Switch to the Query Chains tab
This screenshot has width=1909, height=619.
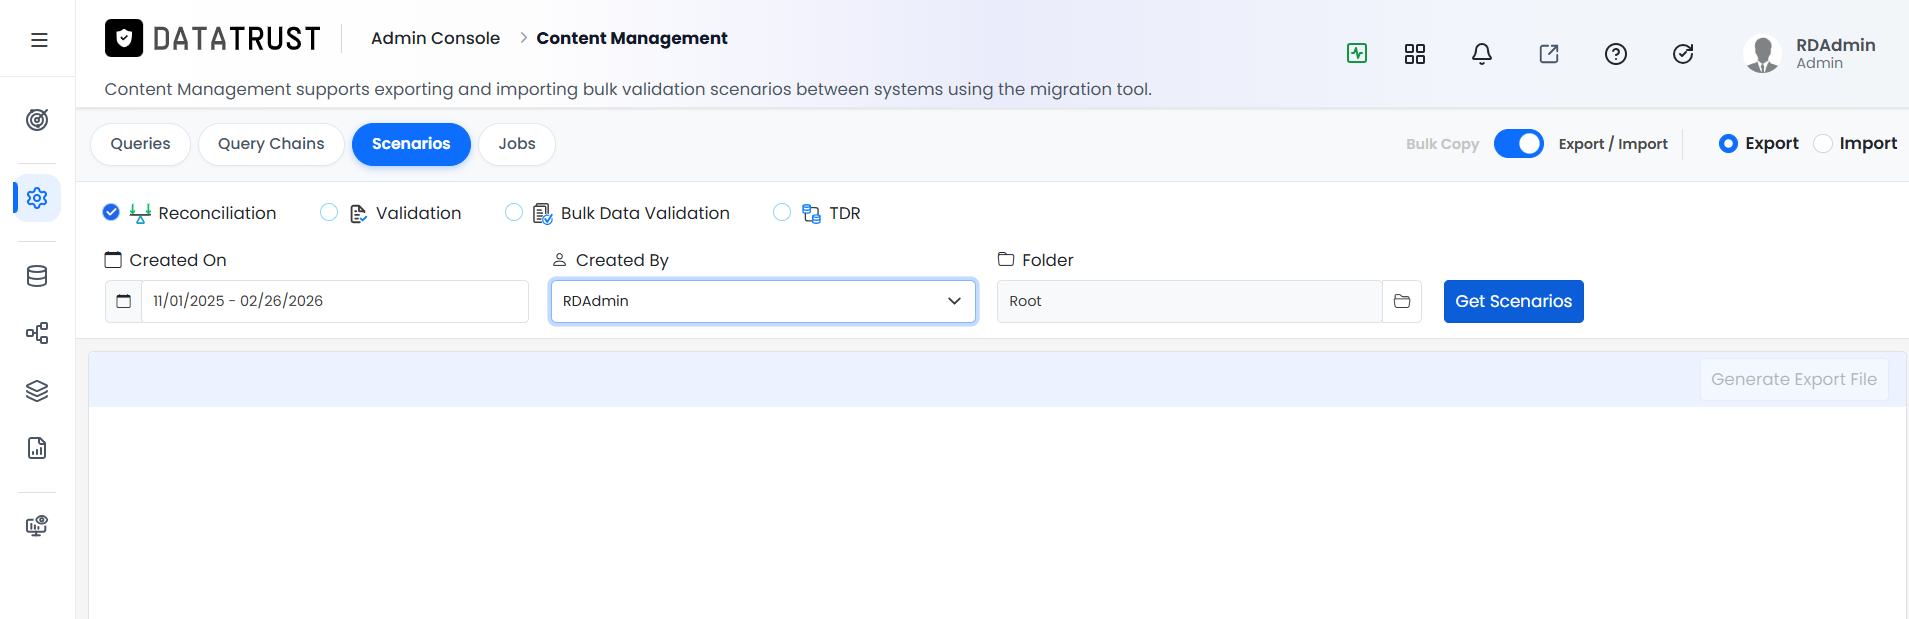[271, 144]
